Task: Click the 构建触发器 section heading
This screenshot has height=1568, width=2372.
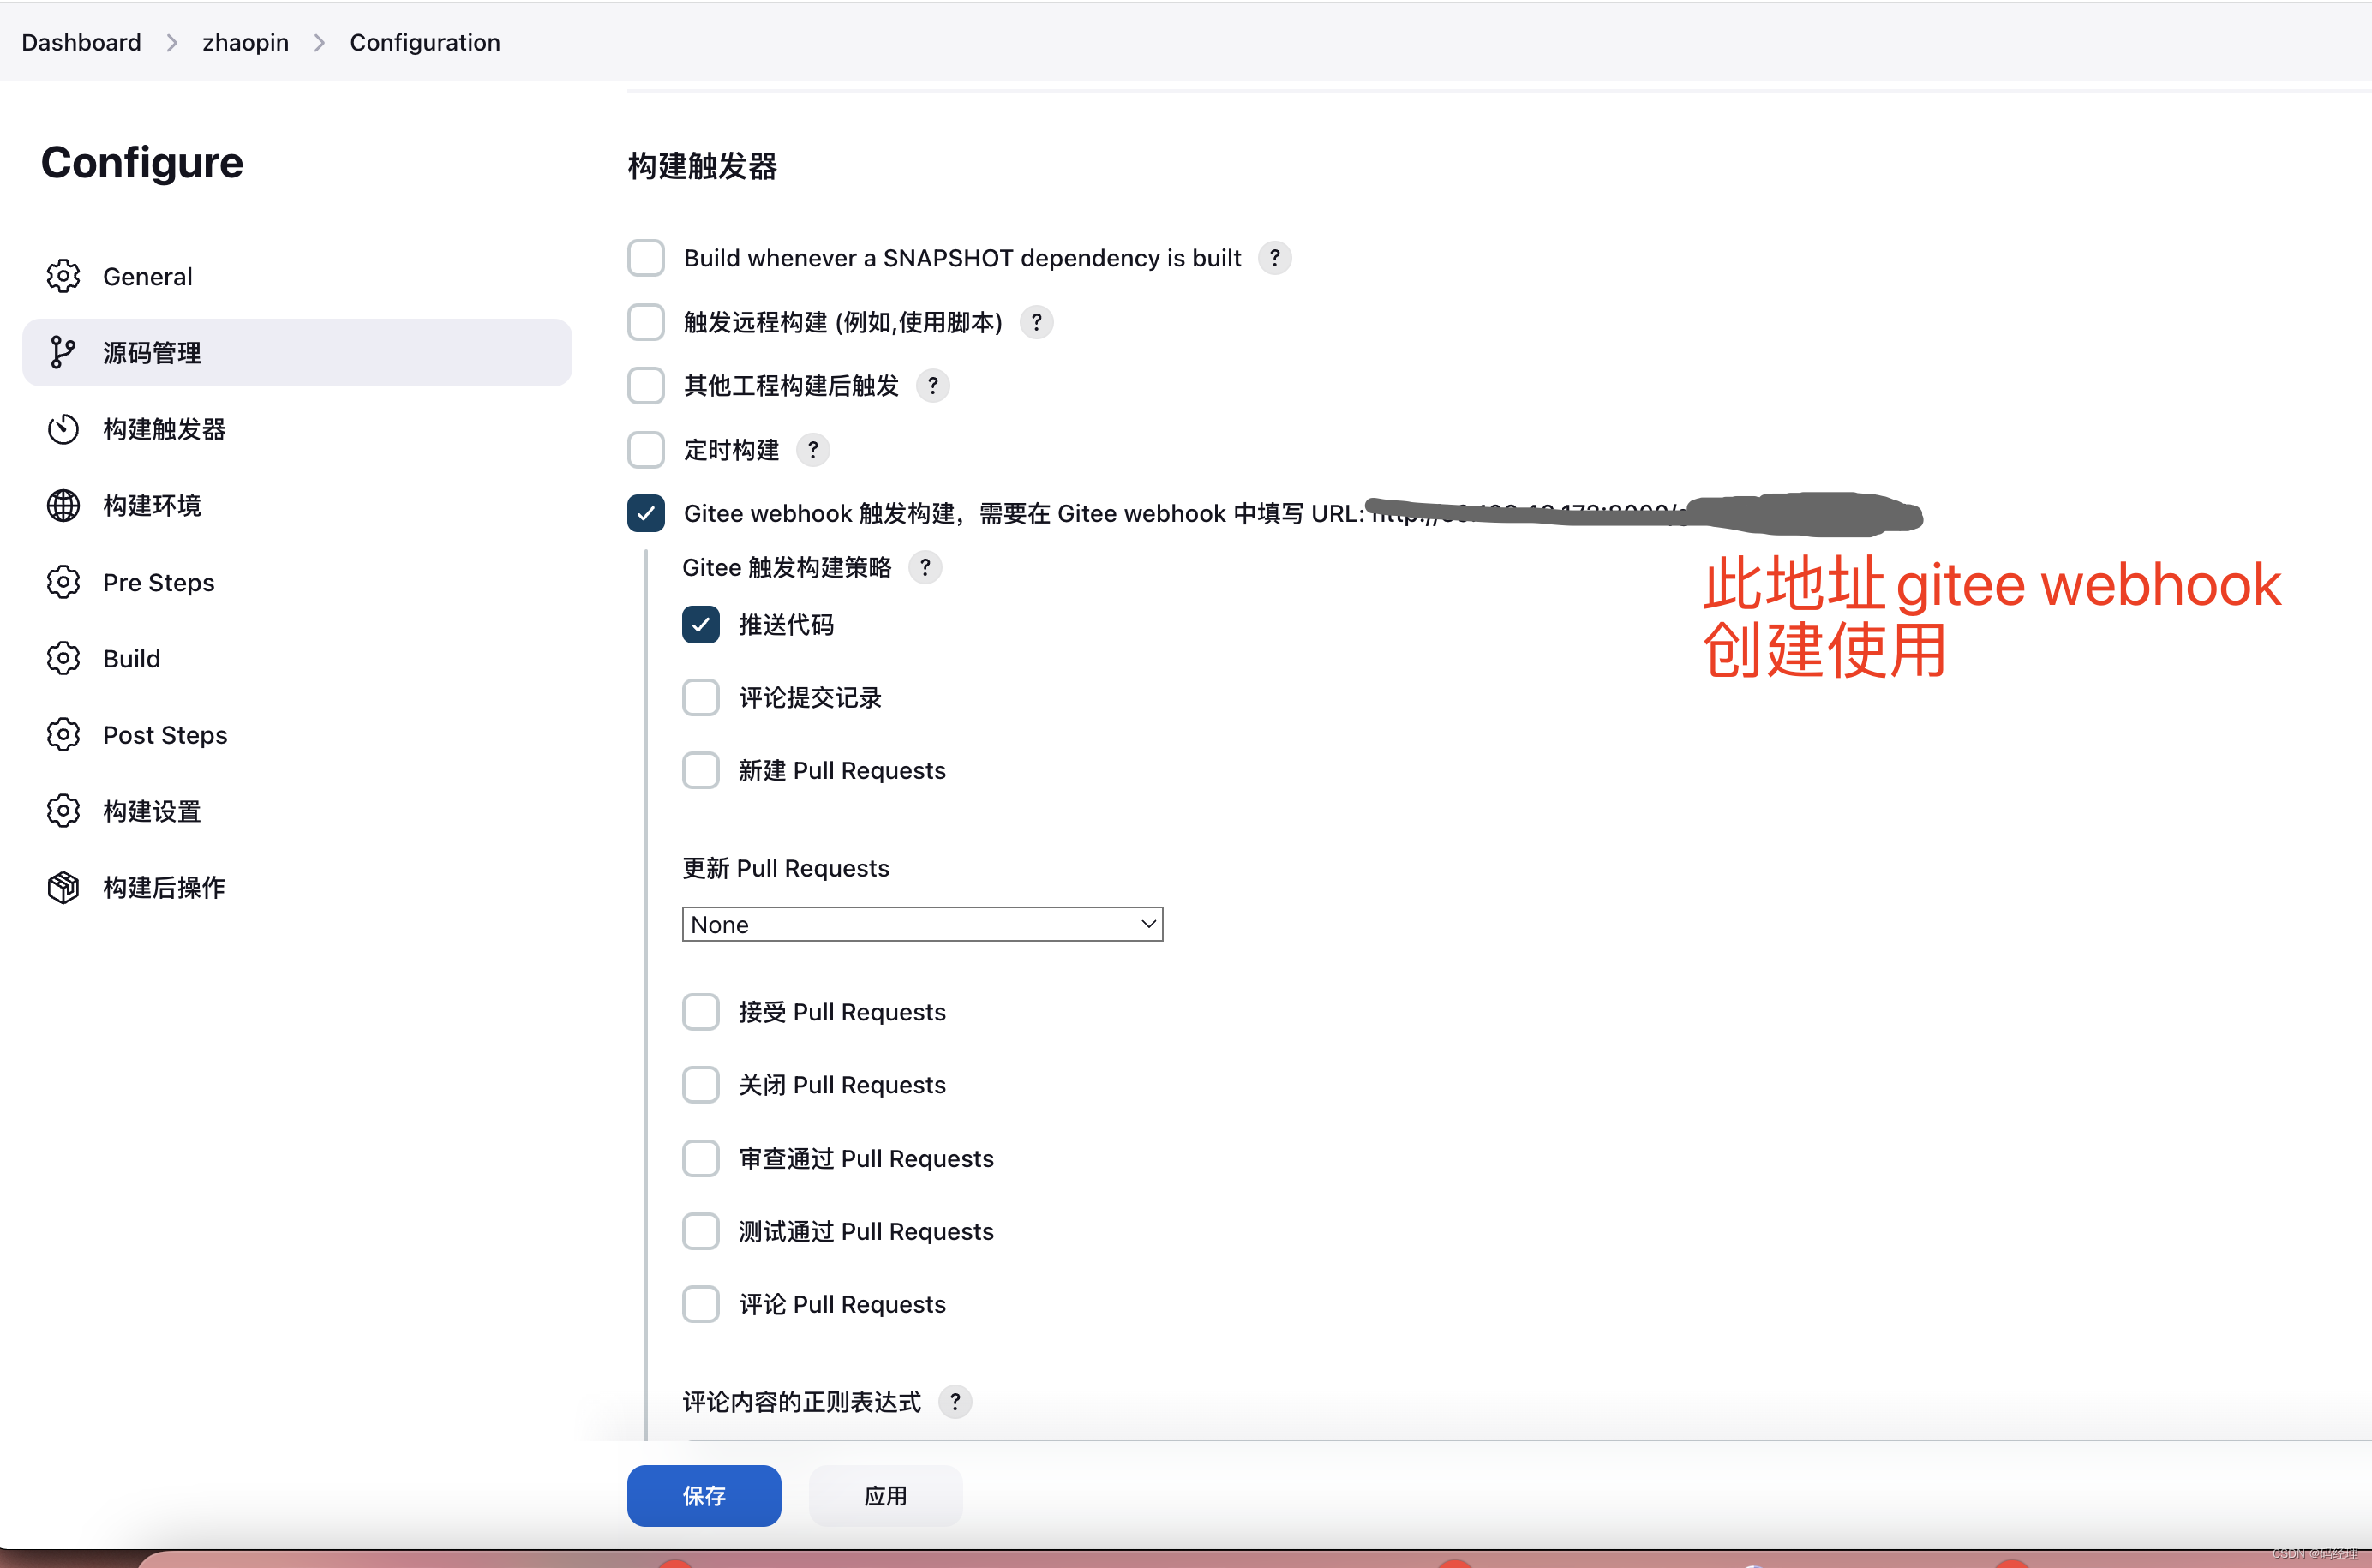Action: tap(702, 165)
